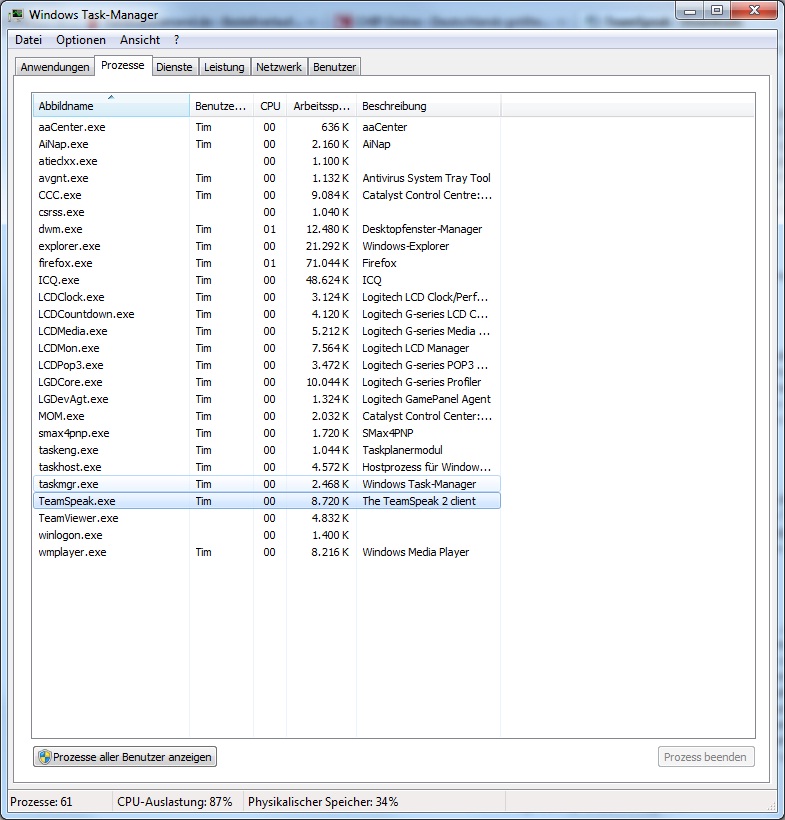
Task: Click the Physikalischer Speicher: 34% status
Action: pyautogui.click(x=323, y=802)
